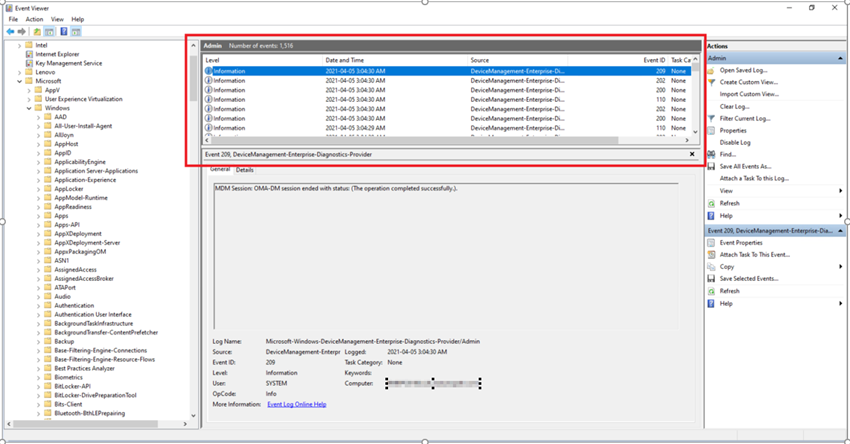Click Attach a Task To this Log
The width and height of the screenshot is (850, 444).
pos(754,178)
